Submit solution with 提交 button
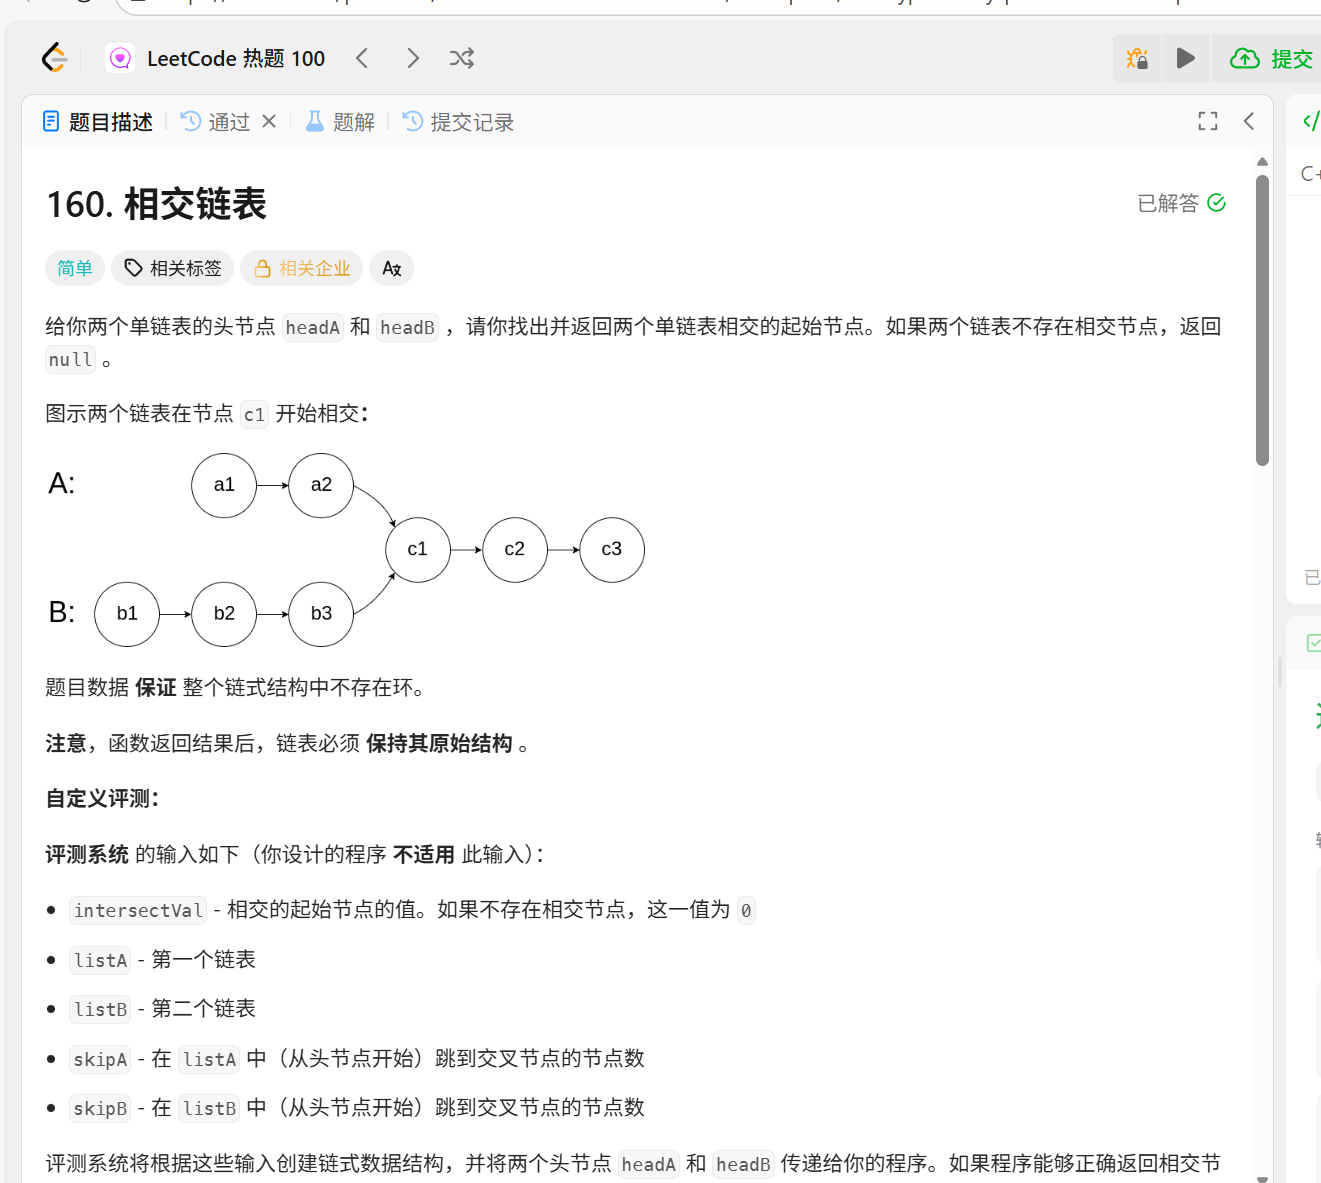The height and width of the screenshot is (1183, 1321). 1271,59
